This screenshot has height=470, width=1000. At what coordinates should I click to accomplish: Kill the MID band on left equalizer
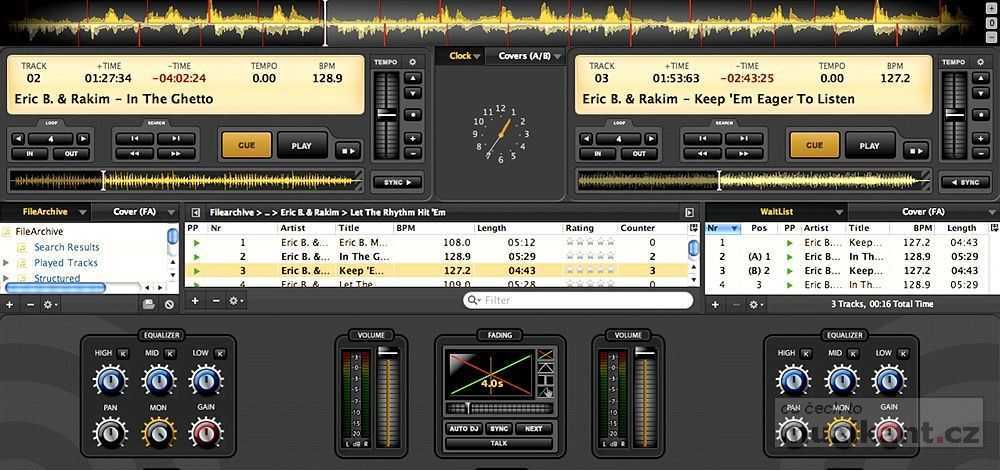pos(170,353)
